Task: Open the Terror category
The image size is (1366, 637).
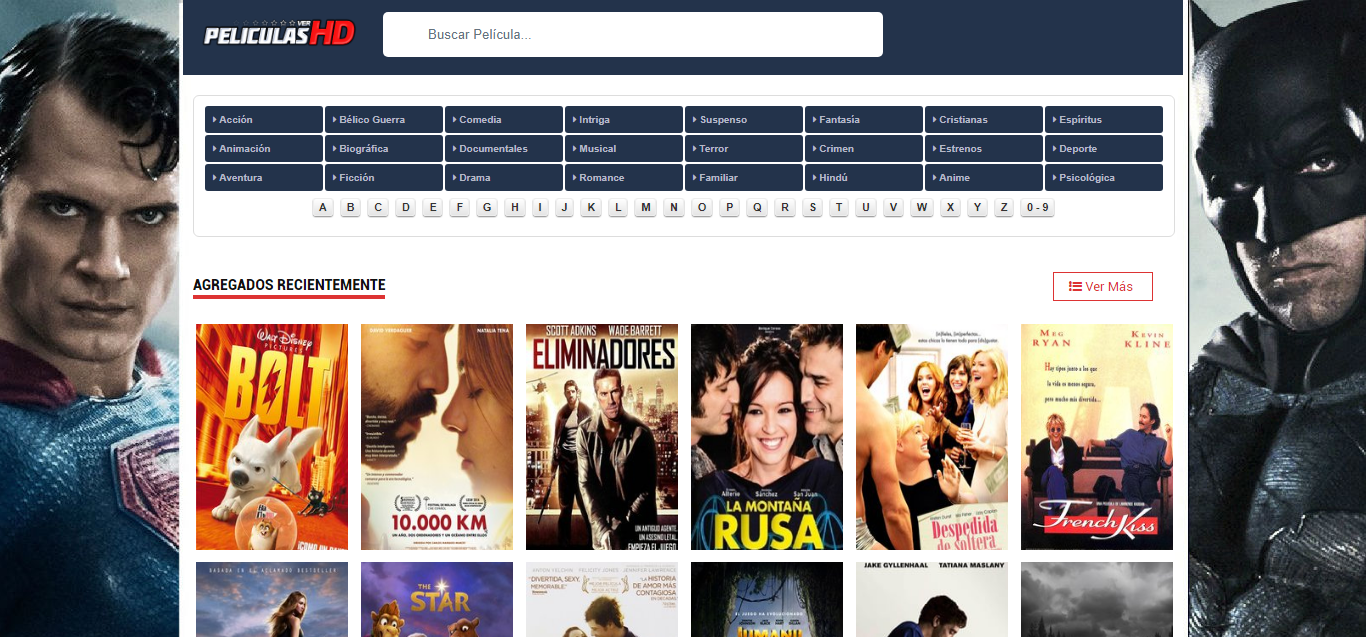Action: coord(744,149)
